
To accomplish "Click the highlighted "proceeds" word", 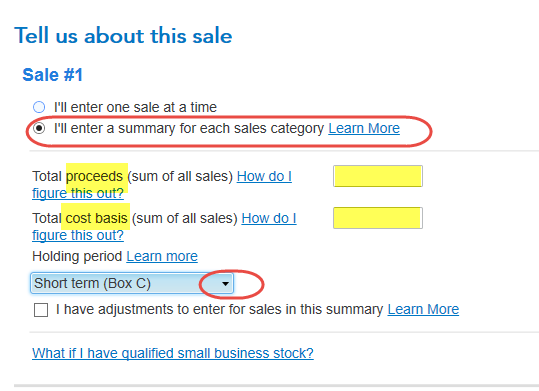I will point(94,176).
